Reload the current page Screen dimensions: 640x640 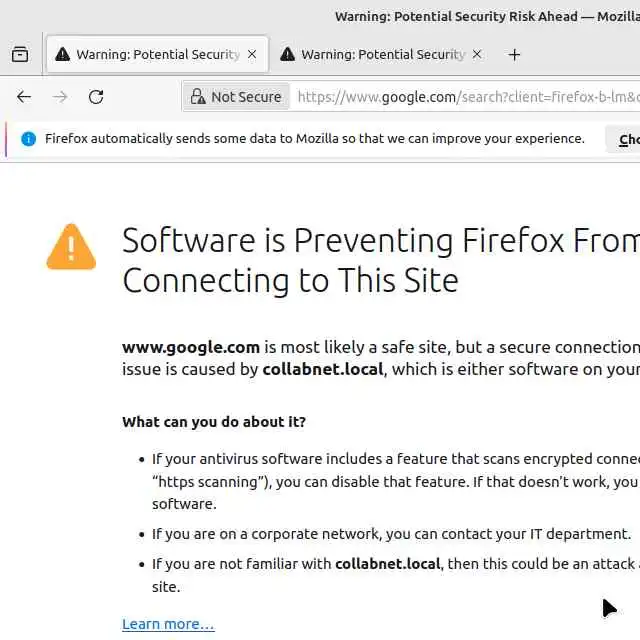click(x=96, y=97)
